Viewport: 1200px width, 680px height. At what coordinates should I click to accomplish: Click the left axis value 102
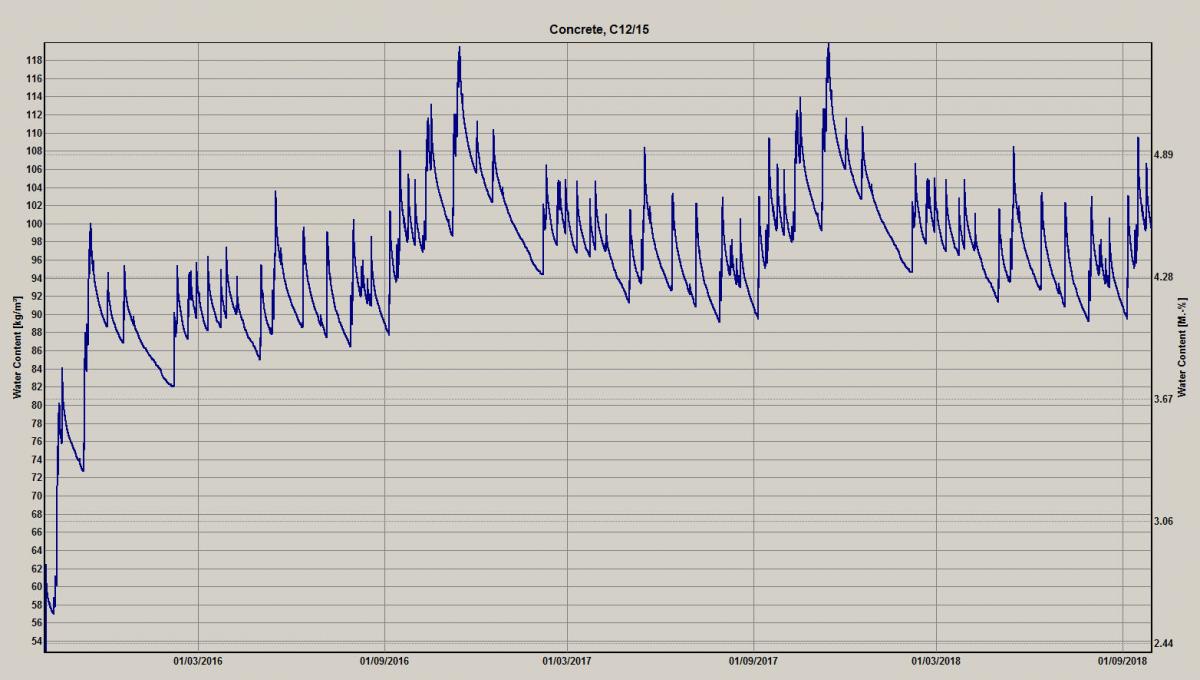[33, 205]
